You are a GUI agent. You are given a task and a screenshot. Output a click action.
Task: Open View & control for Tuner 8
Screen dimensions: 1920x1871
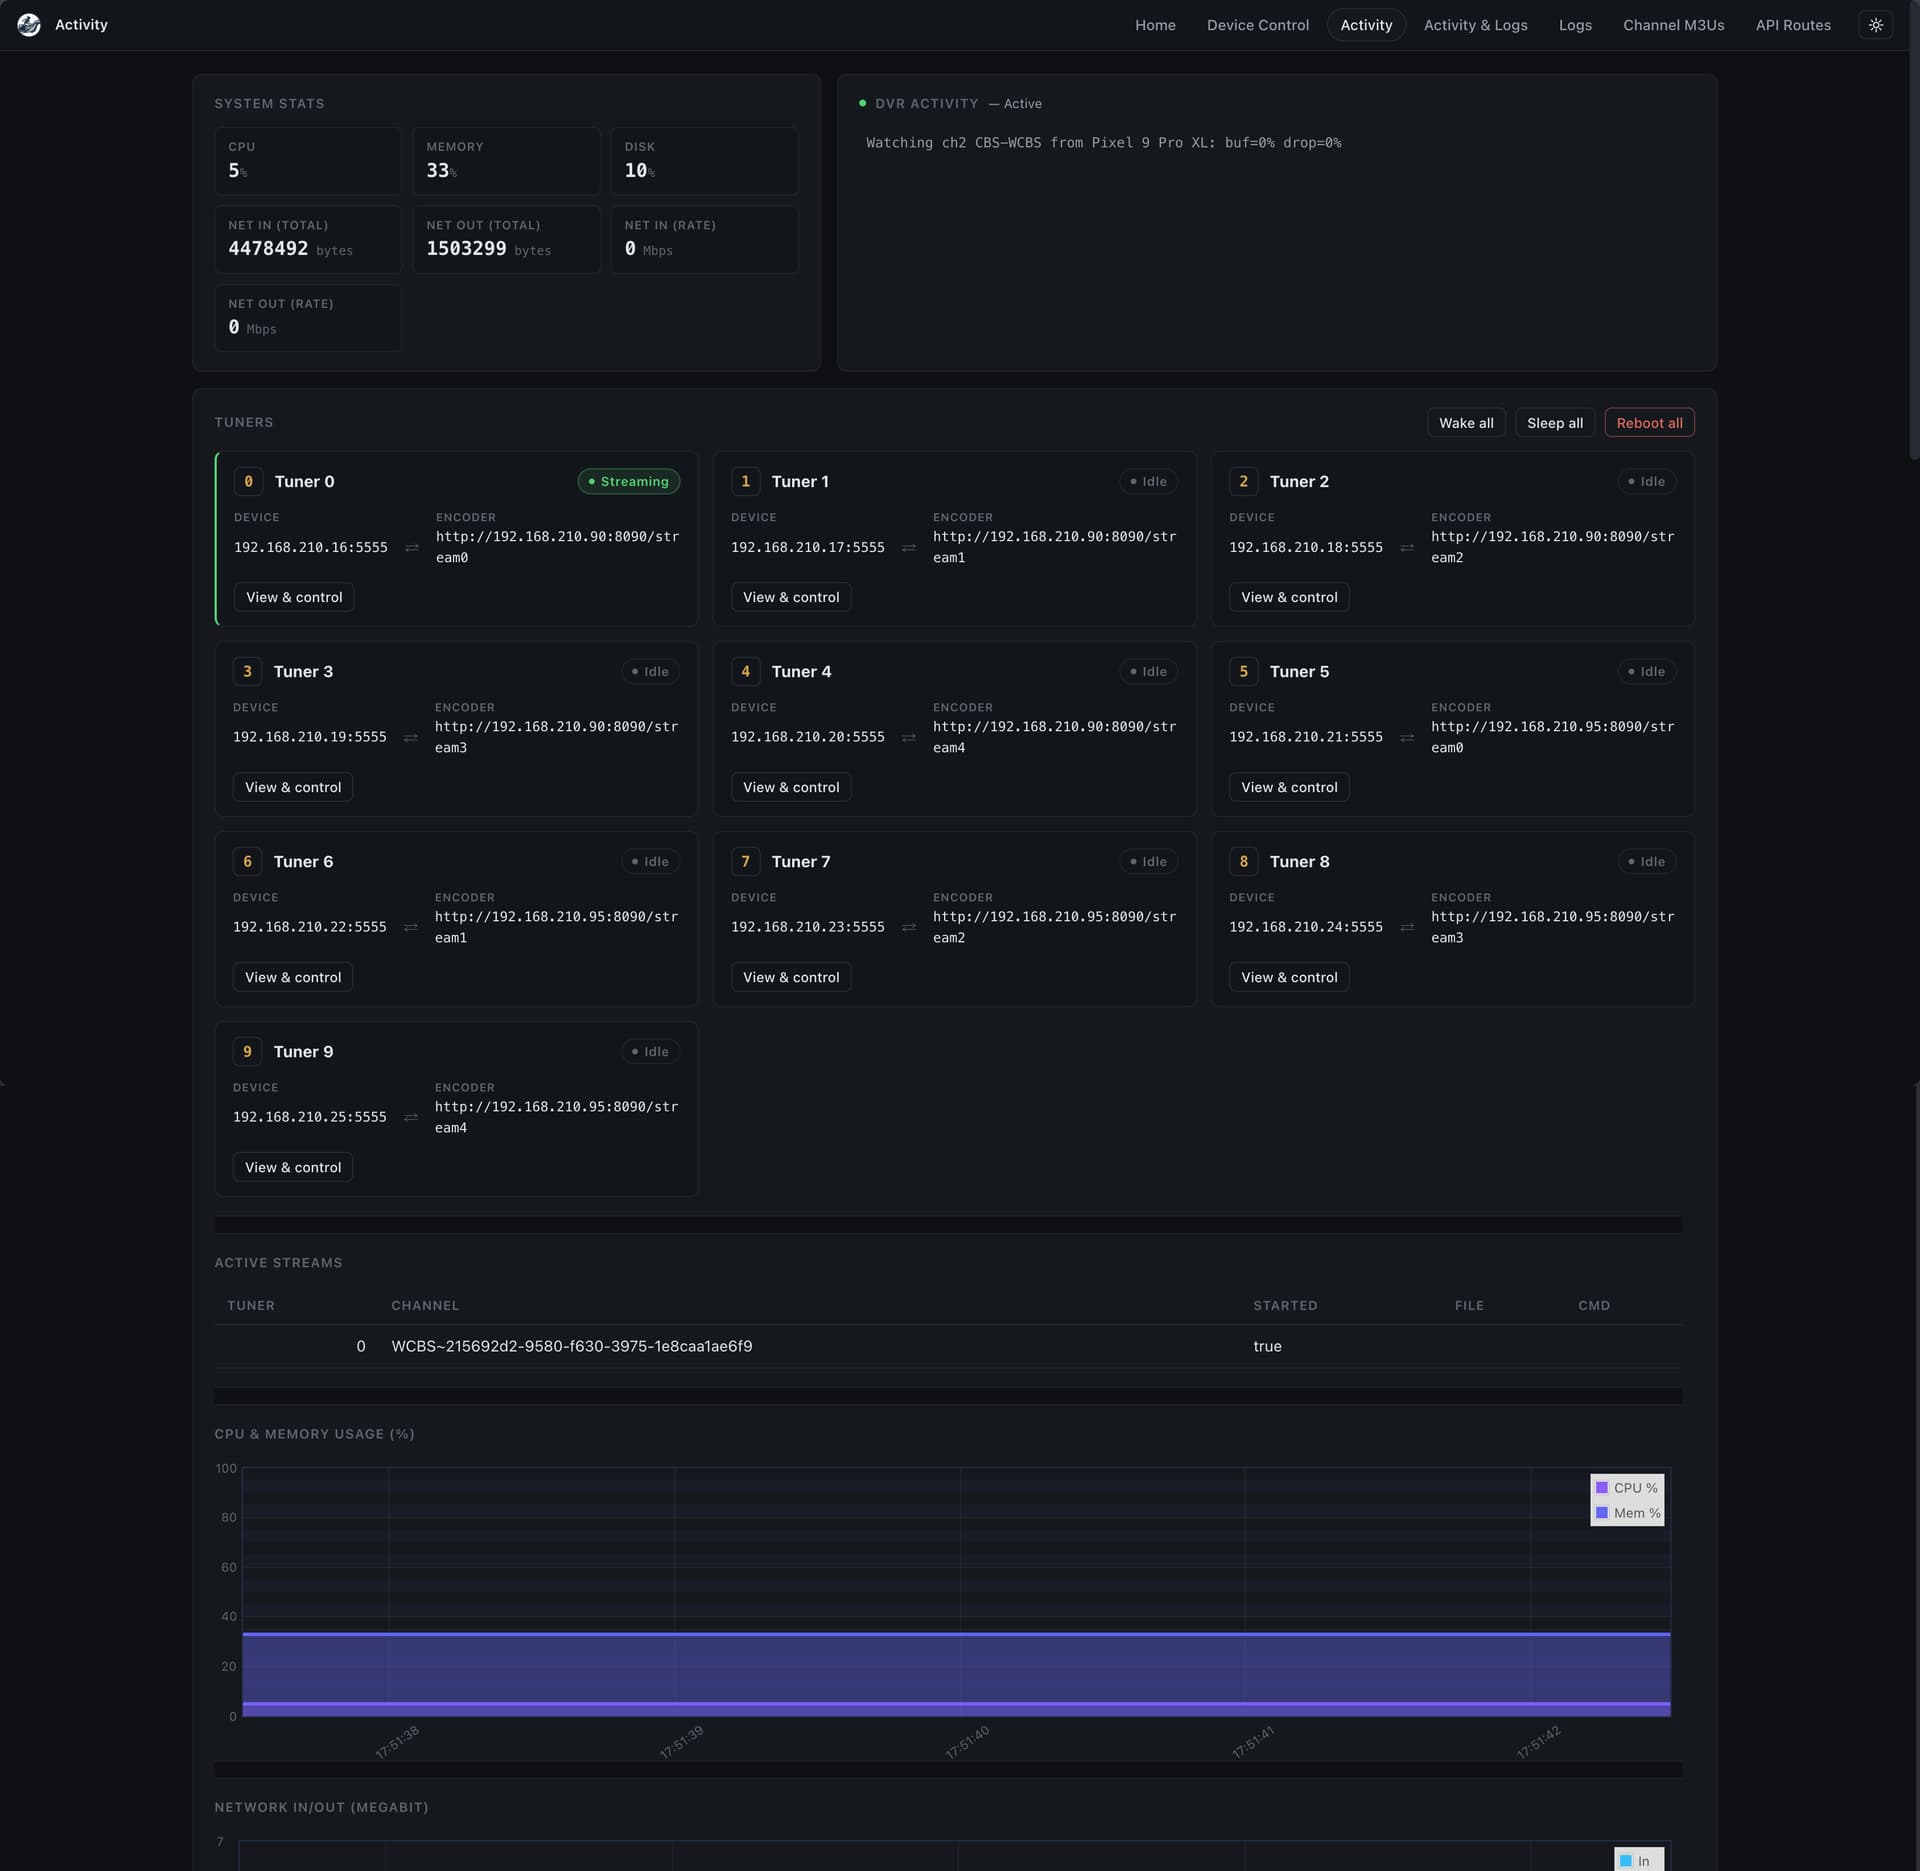[x=1289, y=977]
